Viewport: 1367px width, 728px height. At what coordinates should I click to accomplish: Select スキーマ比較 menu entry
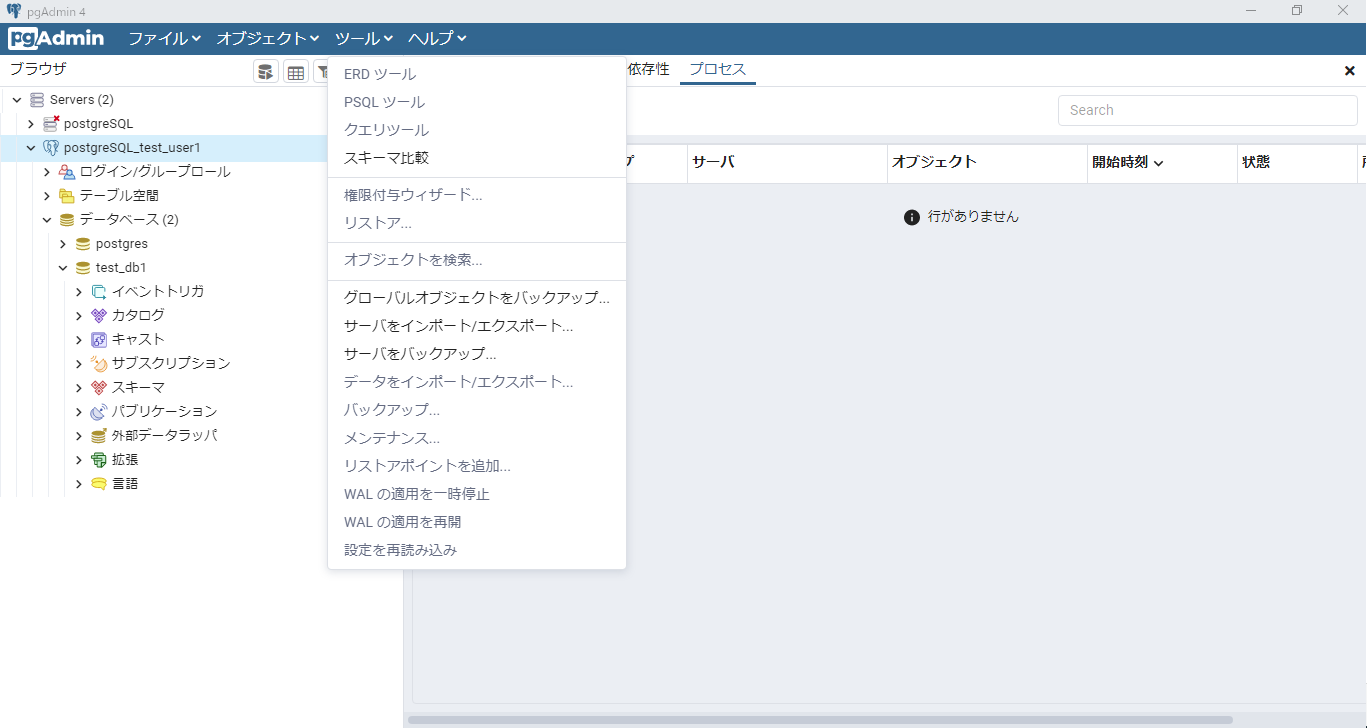point(477,158)
